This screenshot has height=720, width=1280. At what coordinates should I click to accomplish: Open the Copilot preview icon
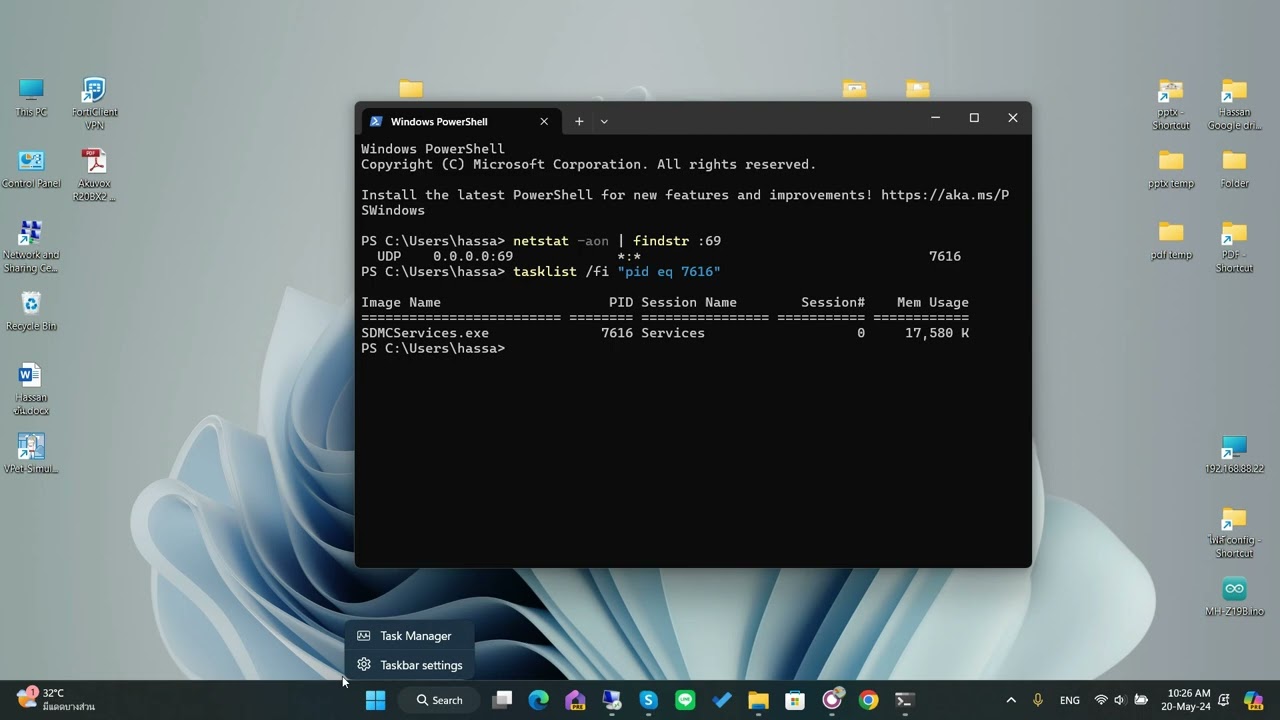[1254, 700]
